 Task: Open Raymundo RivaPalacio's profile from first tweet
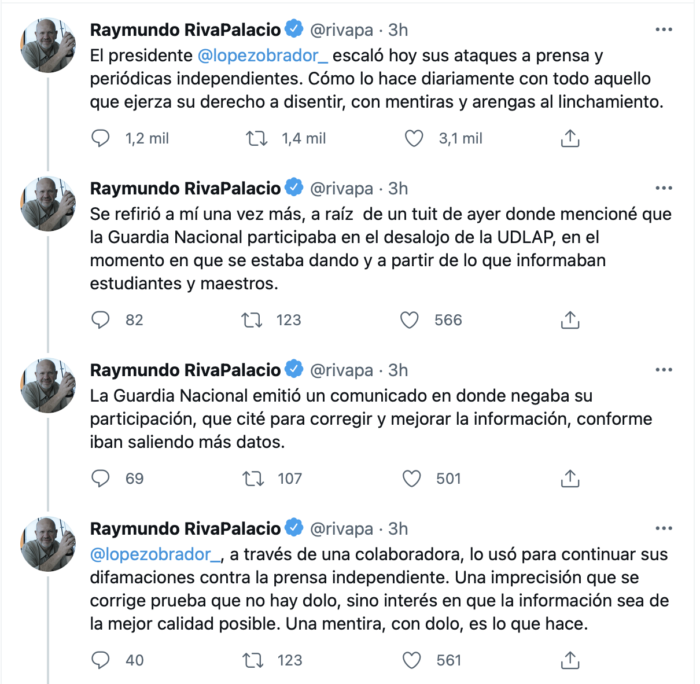tap(186, 27)
